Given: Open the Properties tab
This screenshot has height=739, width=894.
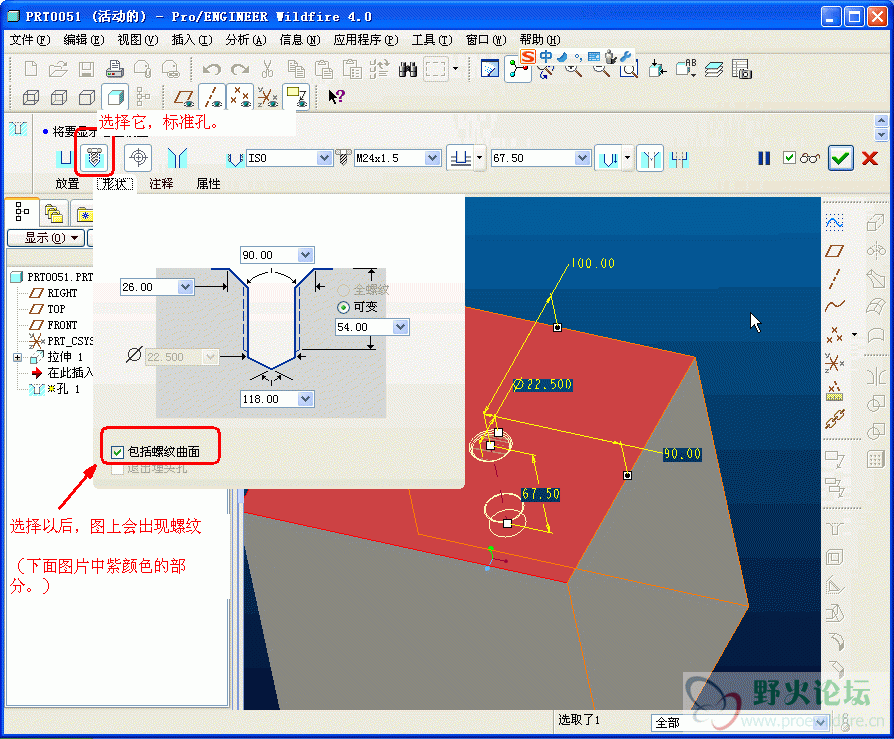Looking at the screenshot, I should (208, 184).
